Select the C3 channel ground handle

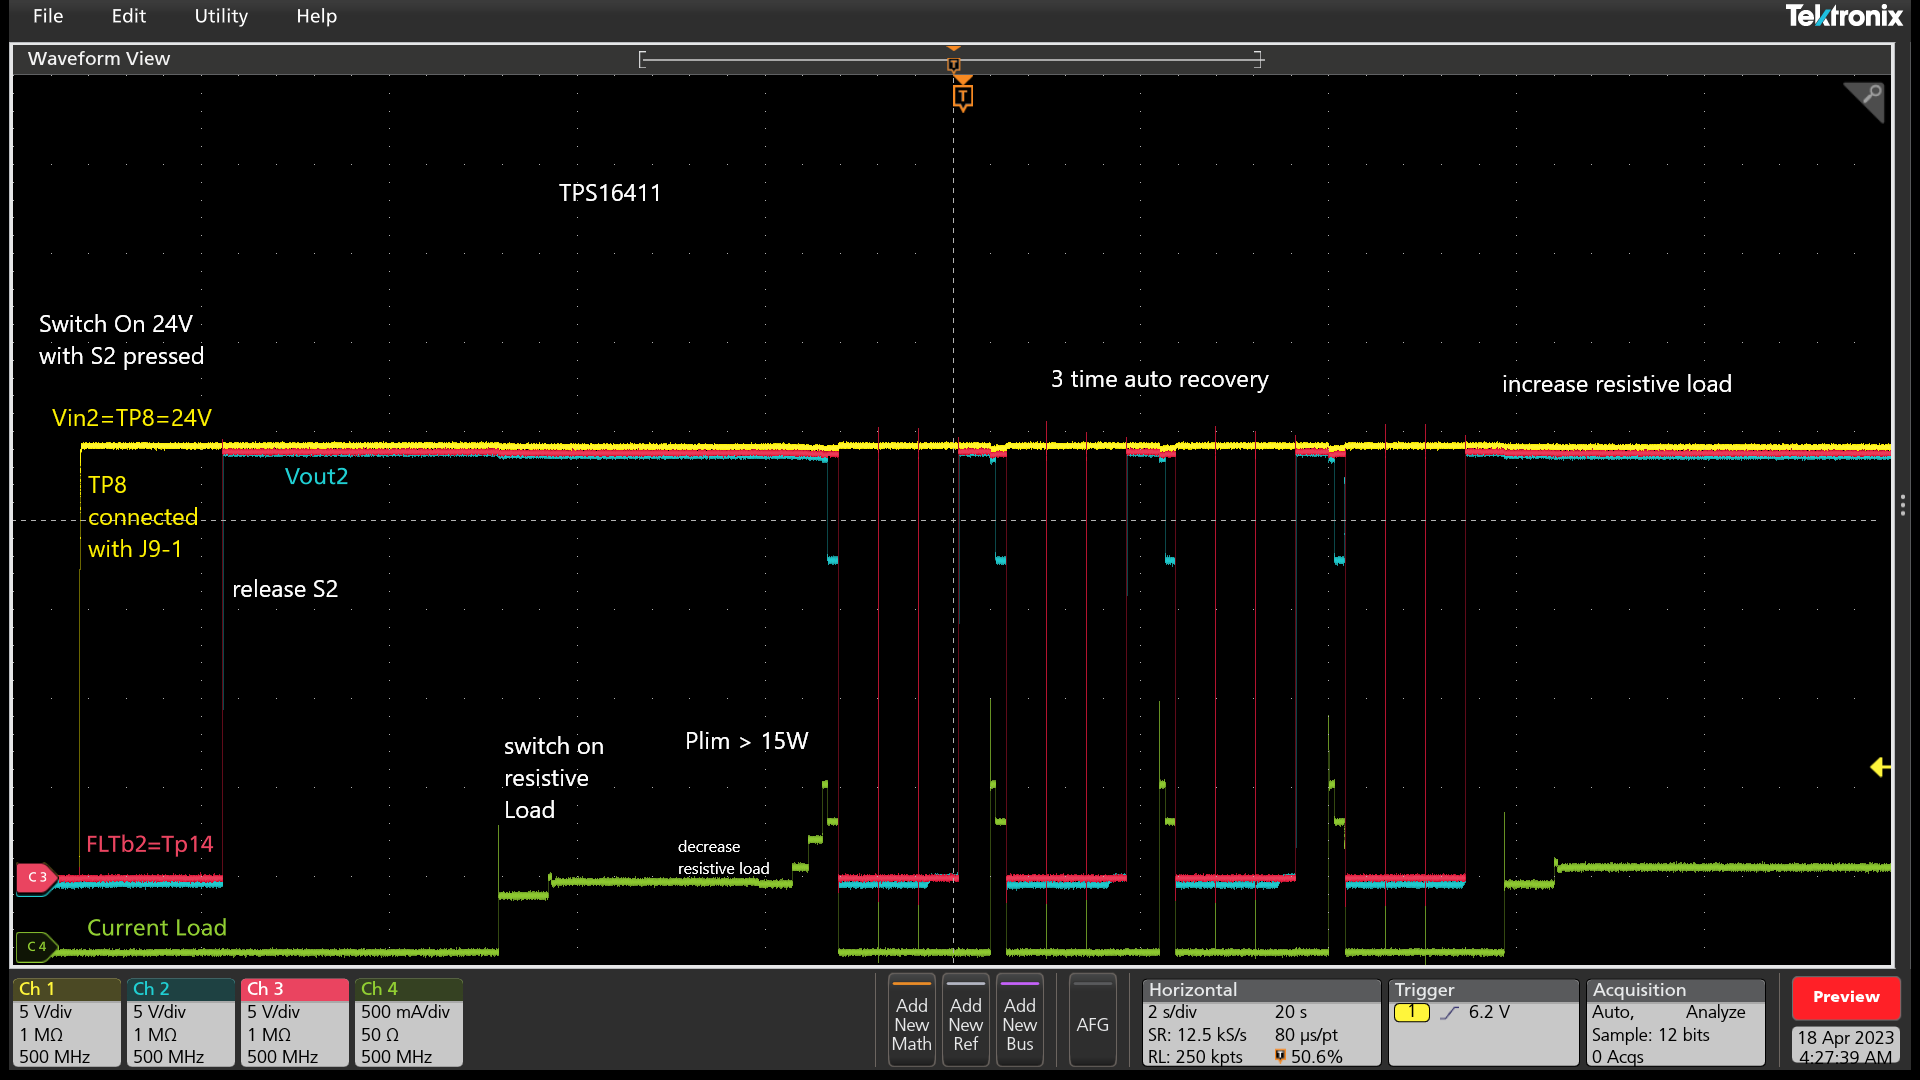36,877
